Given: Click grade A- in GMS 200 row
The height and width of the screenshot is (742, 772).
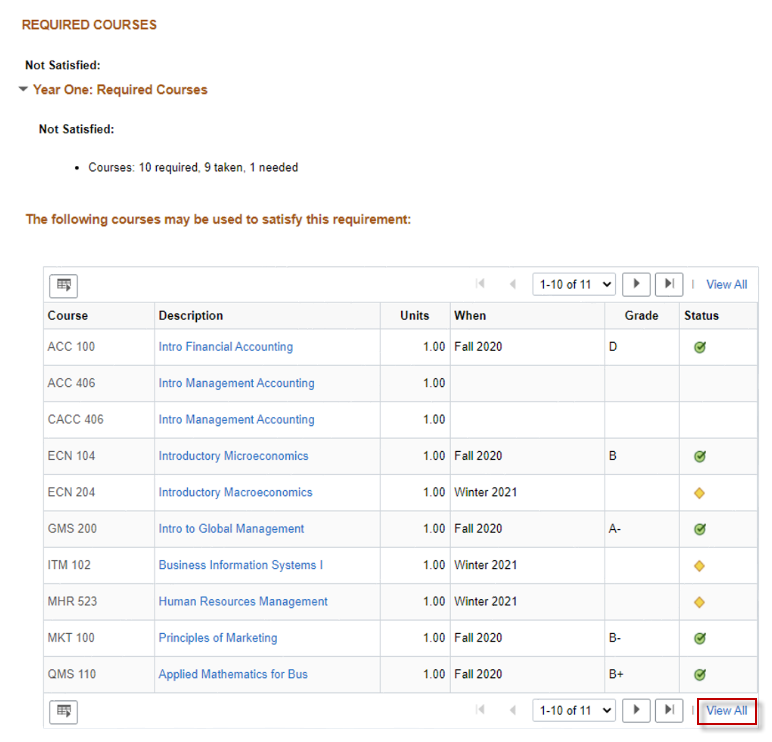Looking at the screenshot, I should (614, 529).
